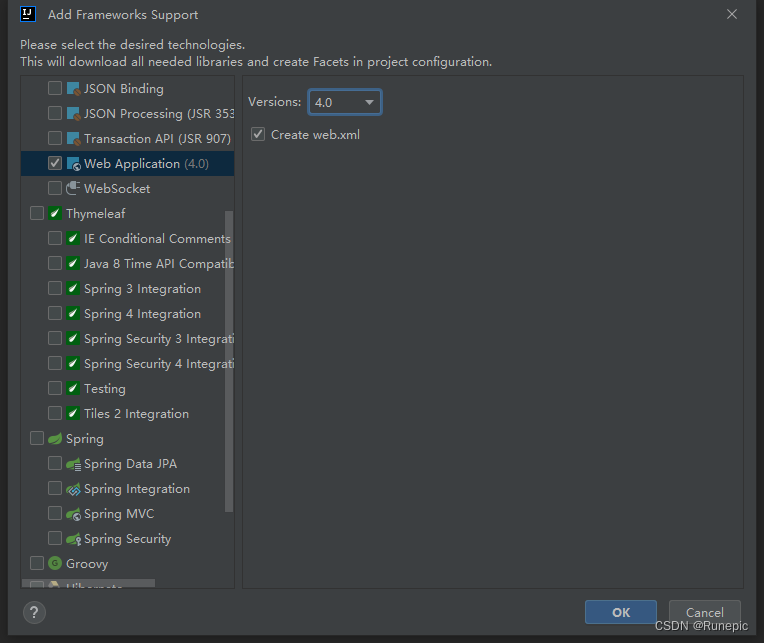Uncheck the Web Application checkbox
The width and height of the screenshot is (764, 643).
coord(55,163)
